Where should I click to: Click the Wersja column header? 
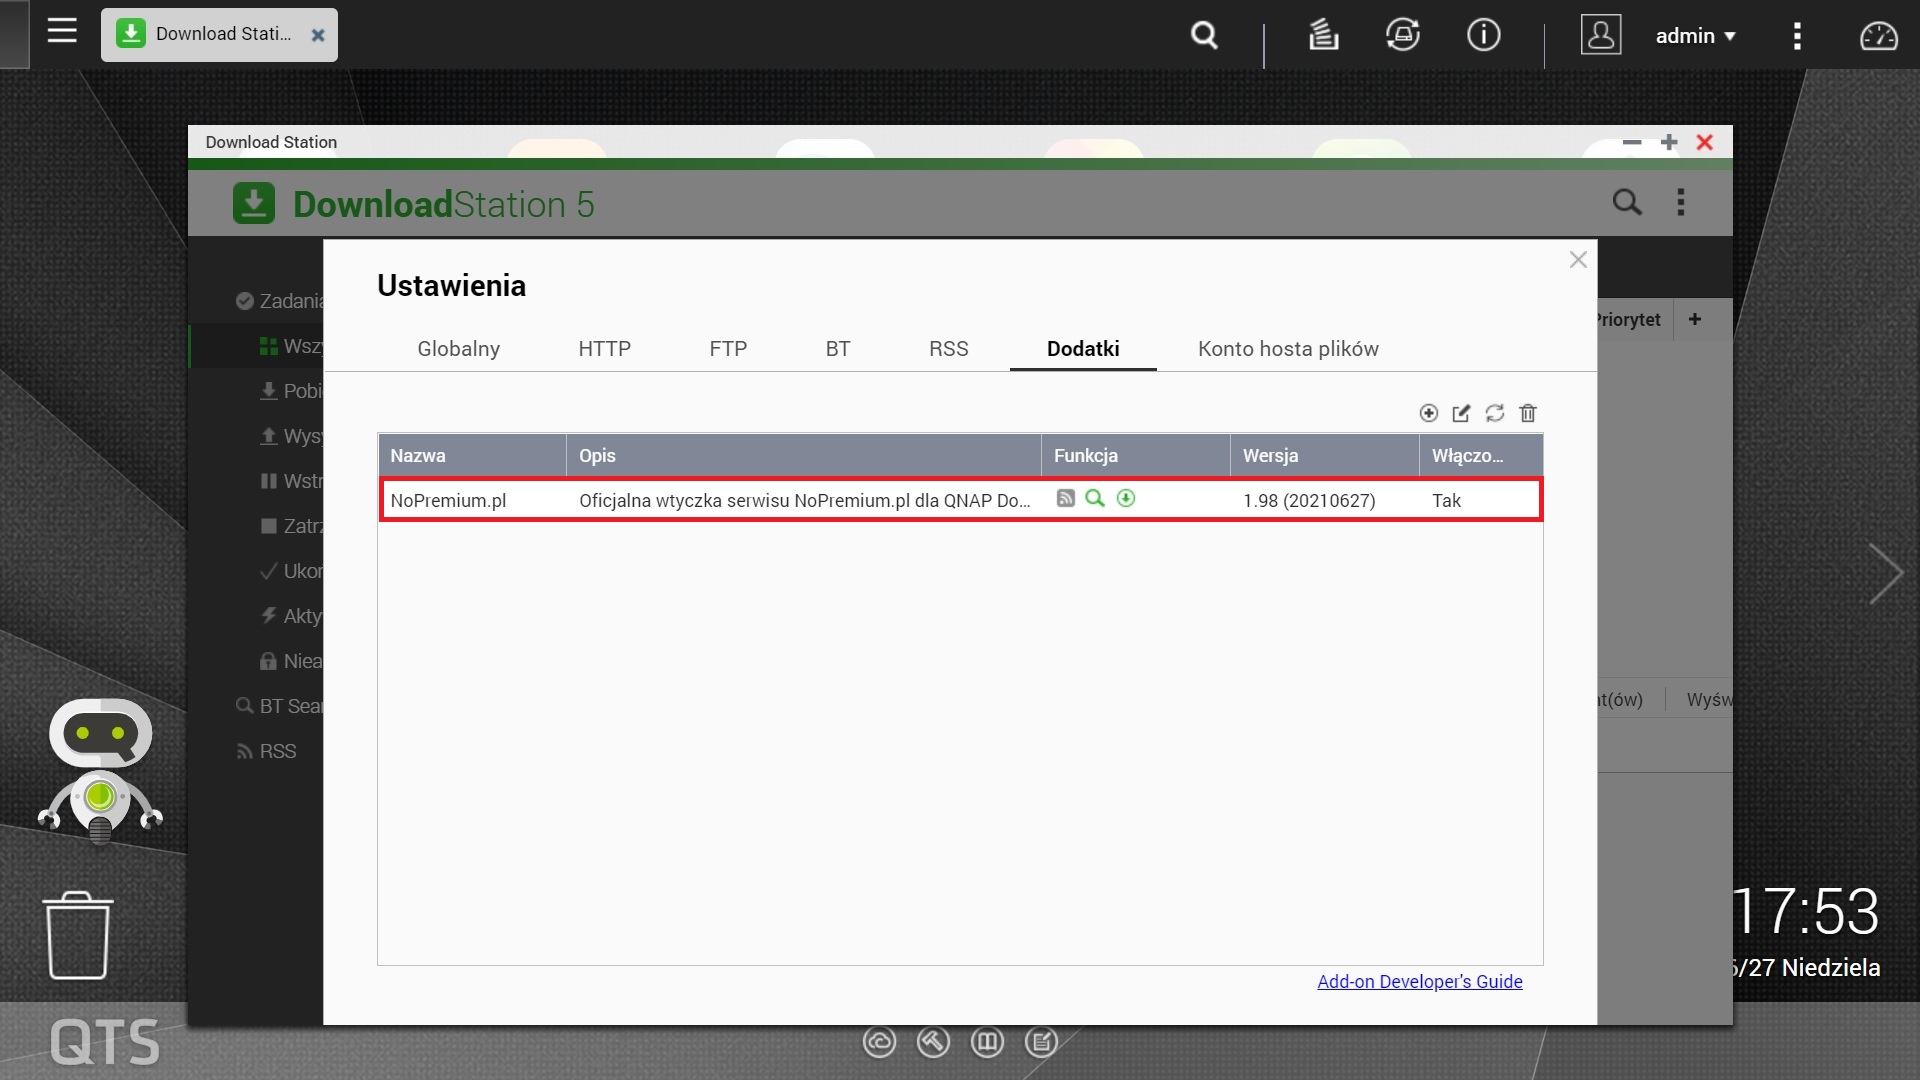pyautogui.click(x=1325, y=455)
